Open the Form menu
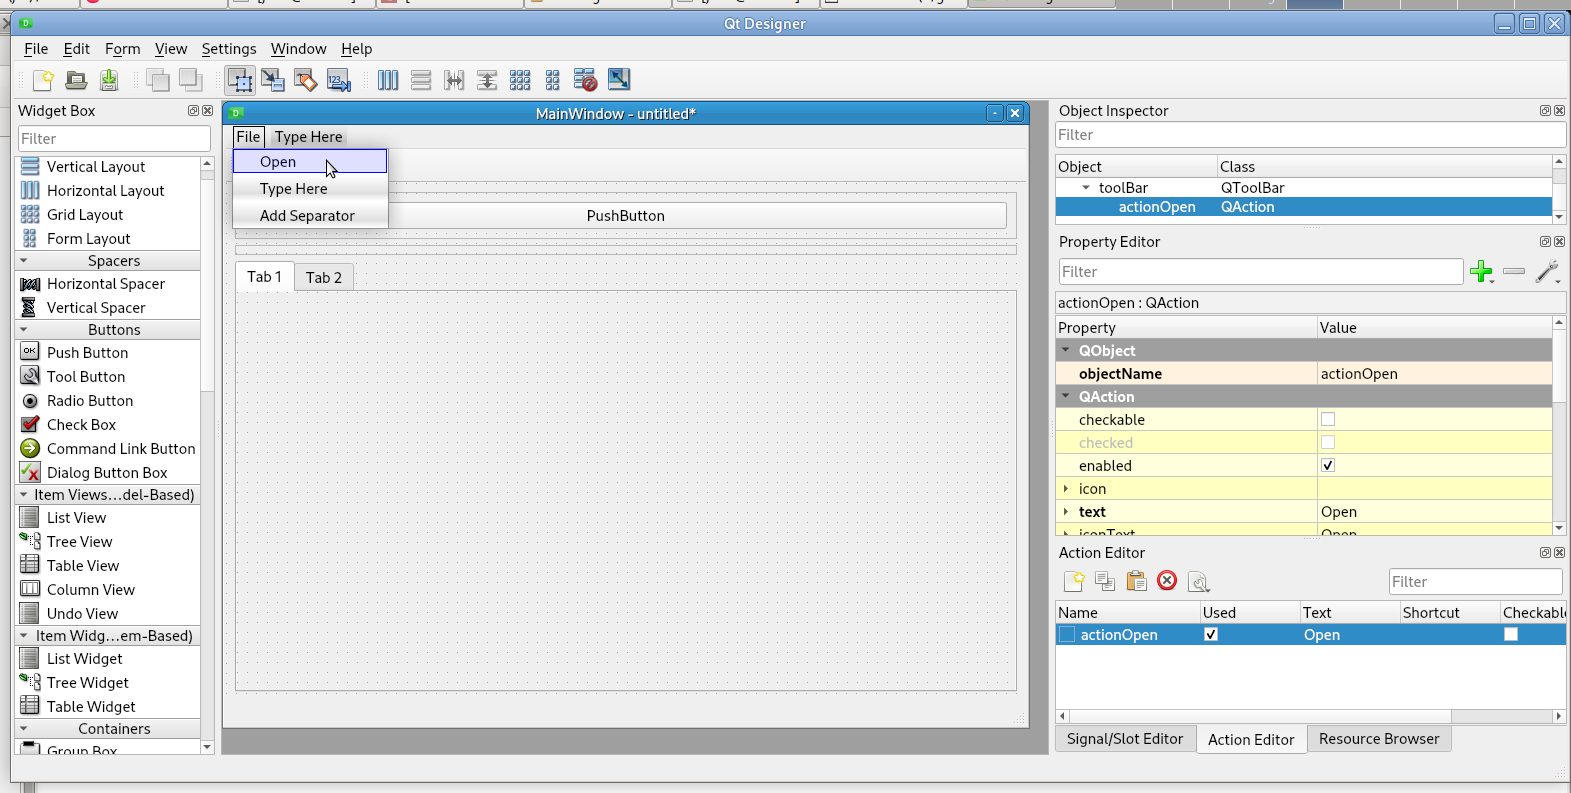The image size is (1571, 793). pyautogui.click(x=122, y=49)
